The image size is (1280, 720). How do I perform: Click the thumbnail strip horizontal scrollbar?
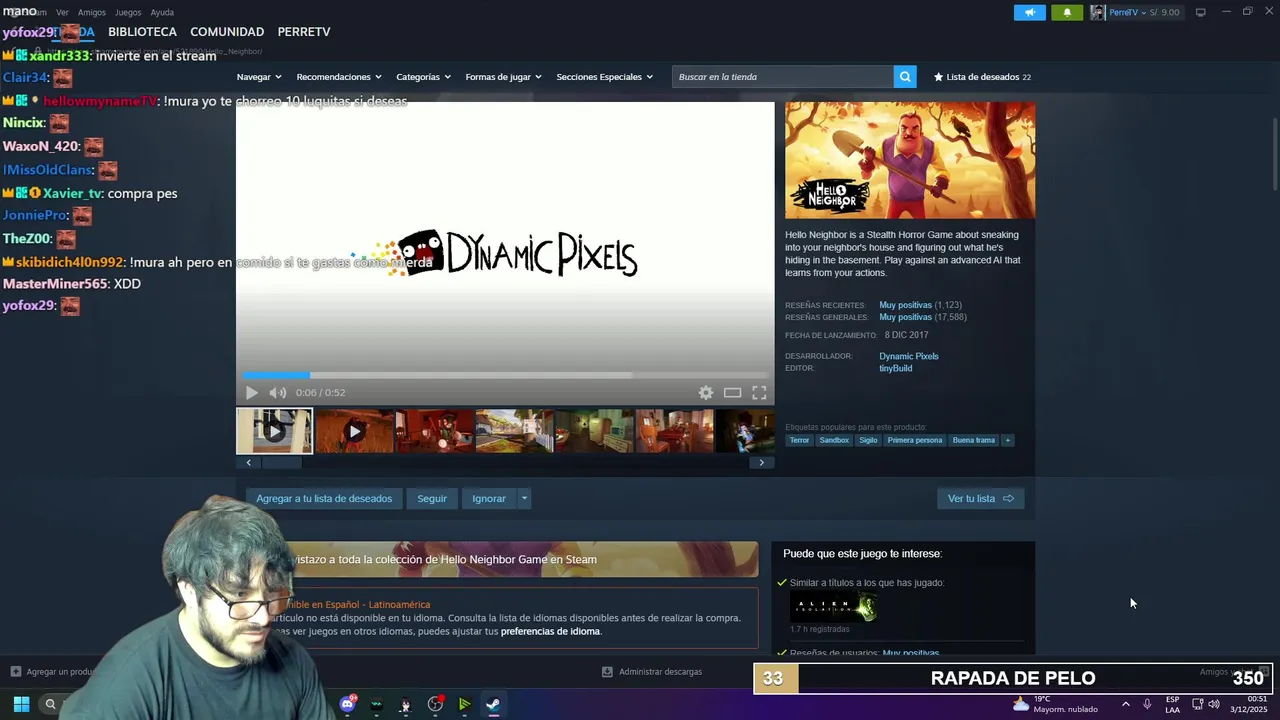click(281, 462)
